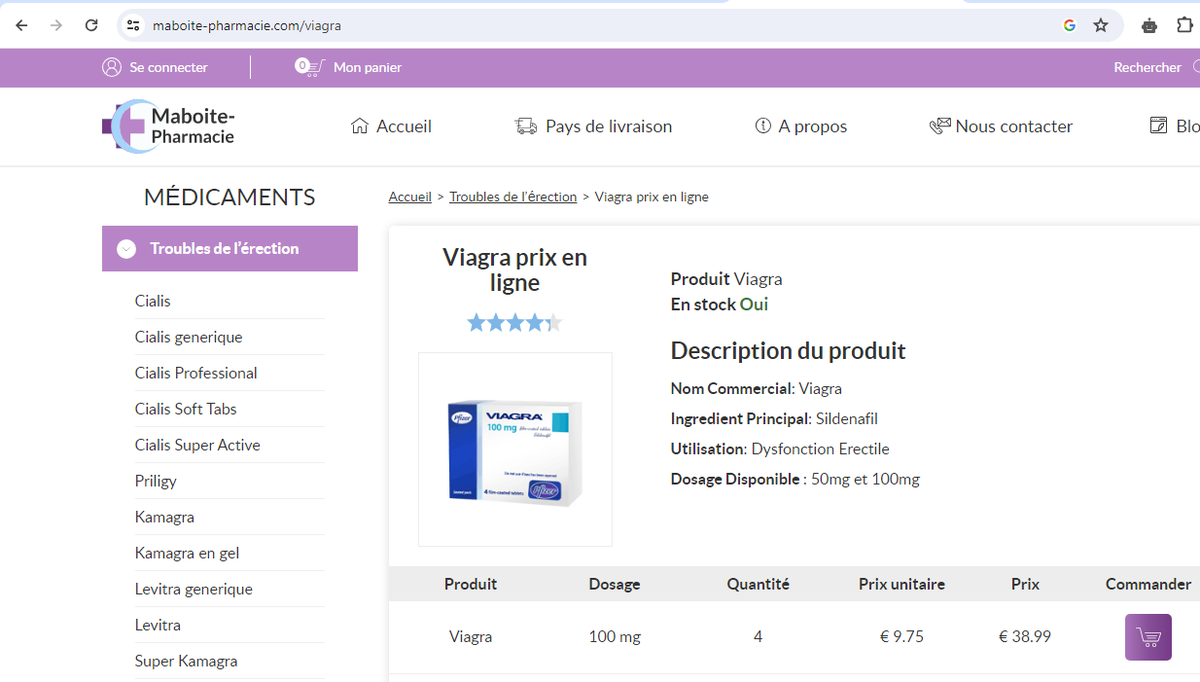The width and height of the screenshot is (1200, 682).
Task: Open Kamagra in sidebar list
Action: pos(165,517)
